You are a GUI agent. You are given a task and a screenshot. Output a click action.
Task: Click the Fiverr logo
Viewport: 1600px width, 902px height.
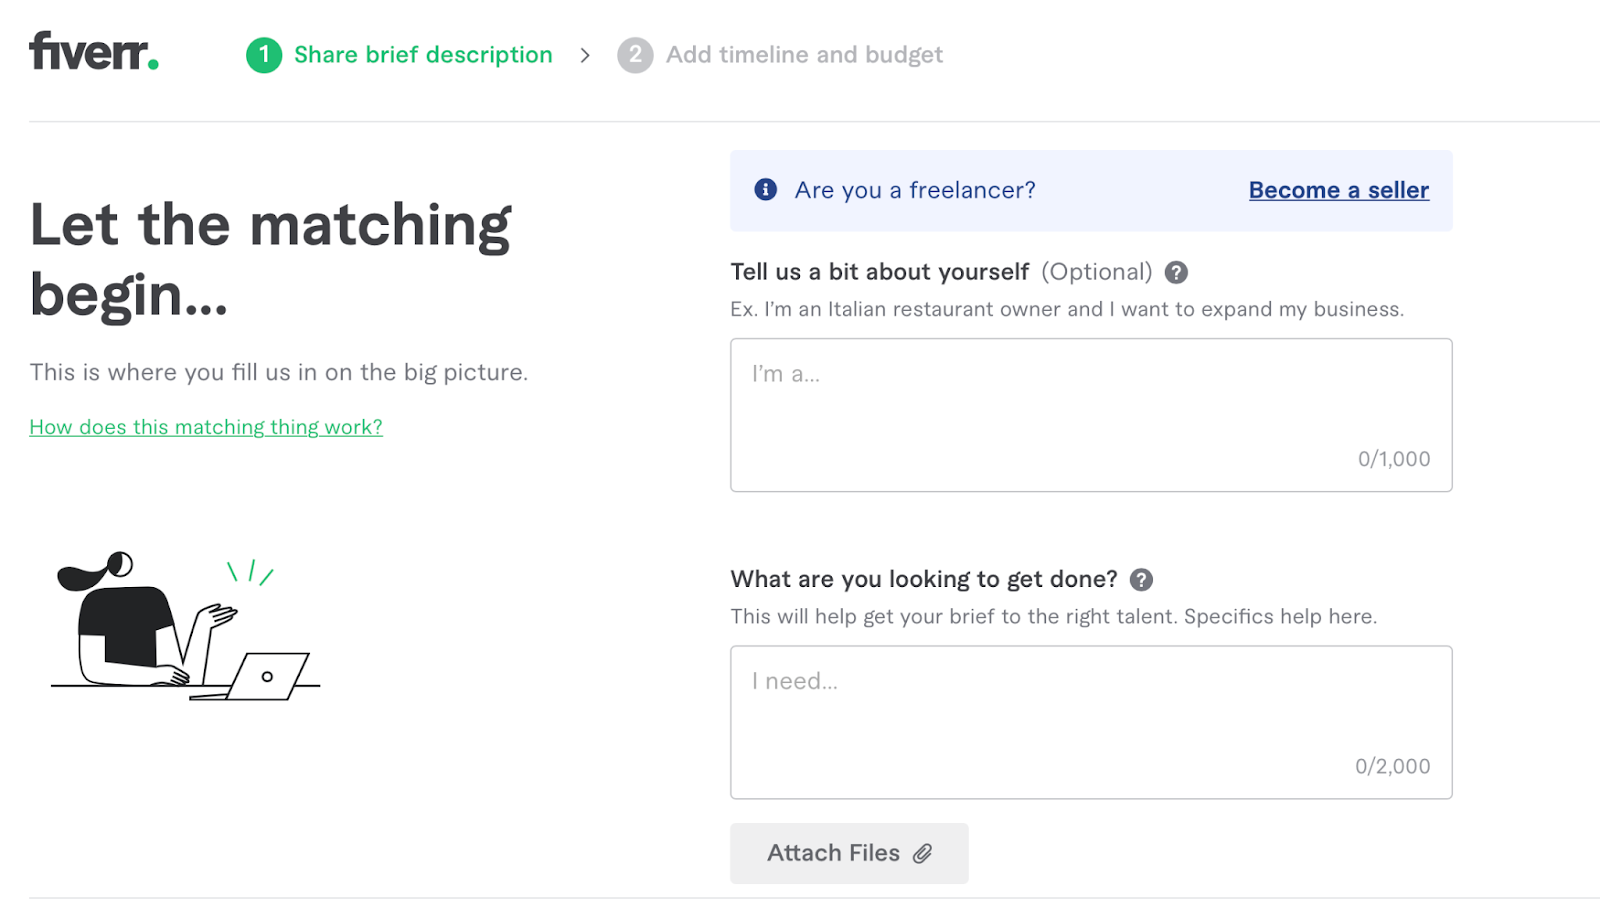point(94,52)
